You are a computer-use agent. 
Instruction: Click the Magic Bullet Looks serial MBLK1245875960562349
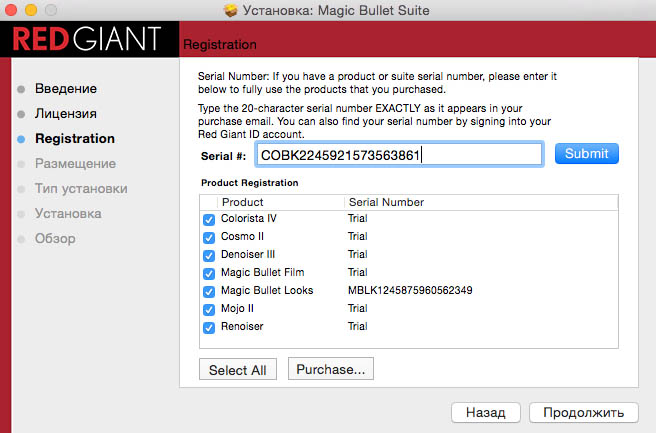(x=410, y=290)
